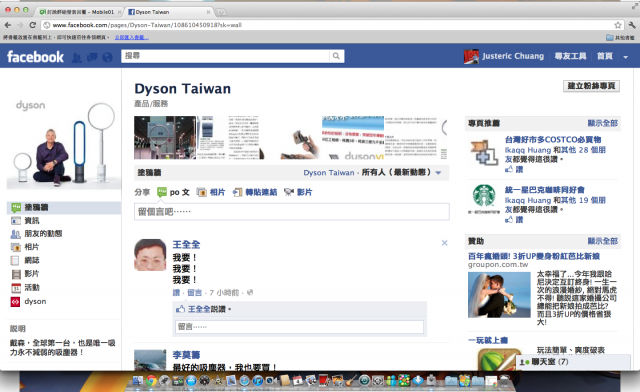This screenshot has width=640, height=392.
Task: Open the 聊天室 (7) chat bar
Action: pos(573,362)
